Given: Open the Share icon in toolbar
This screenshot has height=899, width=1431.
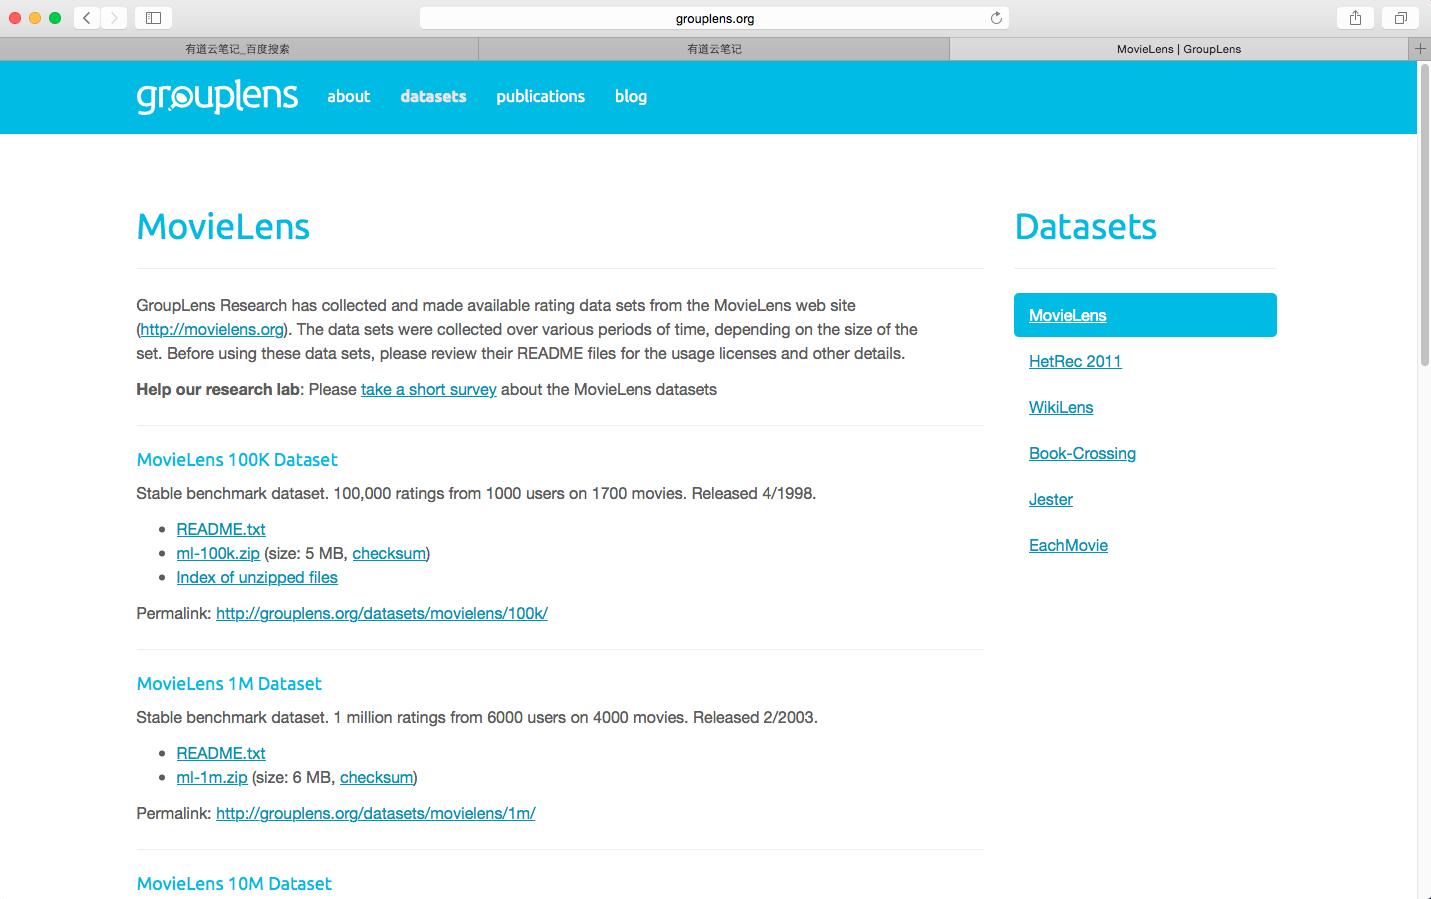Looking at the screenshot, I should click(1355, 18).
